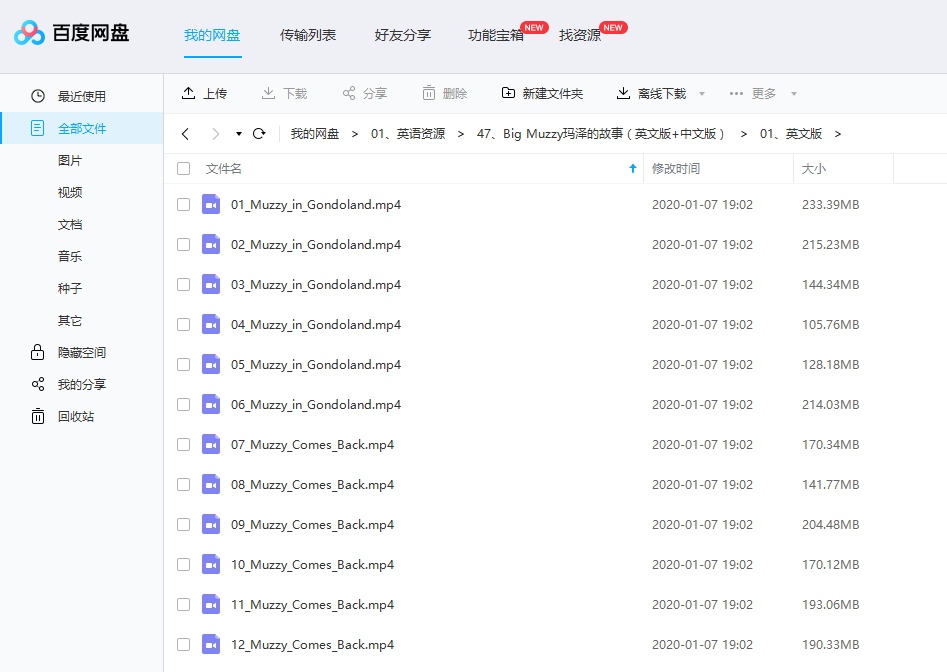This screenshot has height=672, width=947.
Task: Select 种子 category in sidebar
Action: pyautogui.click(x=70, y=288)
